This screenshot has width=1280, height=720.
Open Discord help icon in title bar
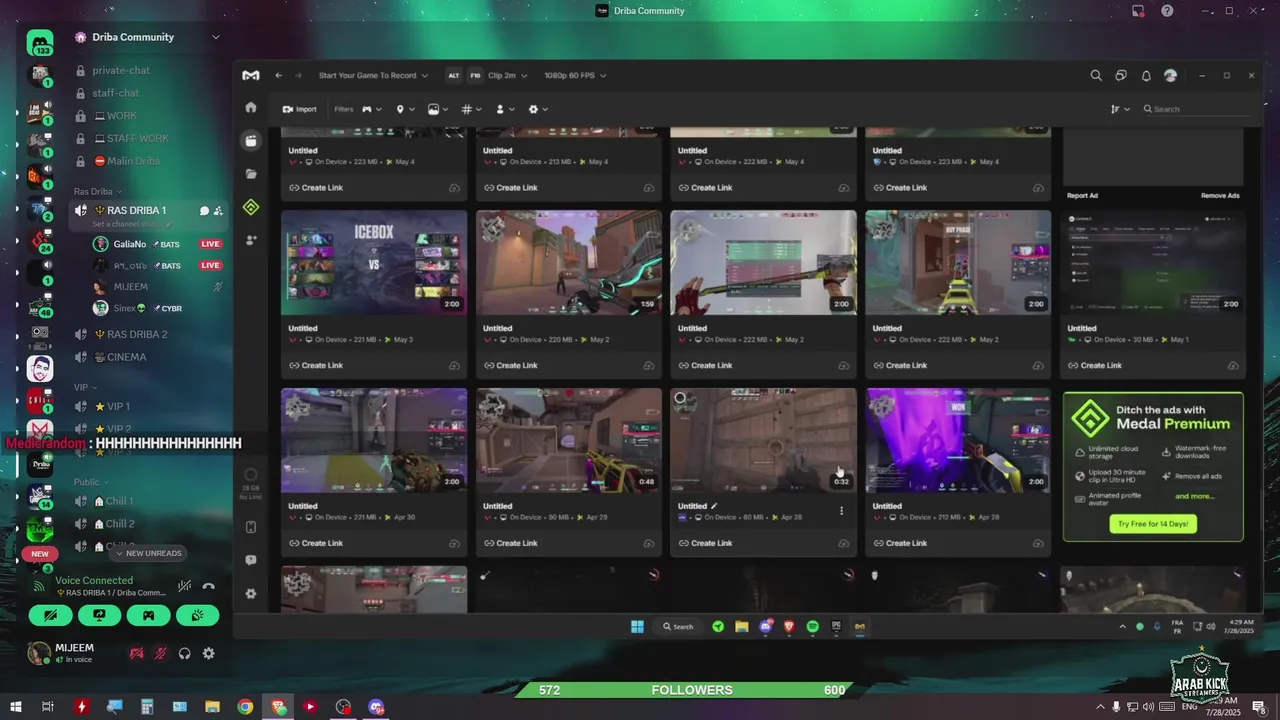(1167, 11)
